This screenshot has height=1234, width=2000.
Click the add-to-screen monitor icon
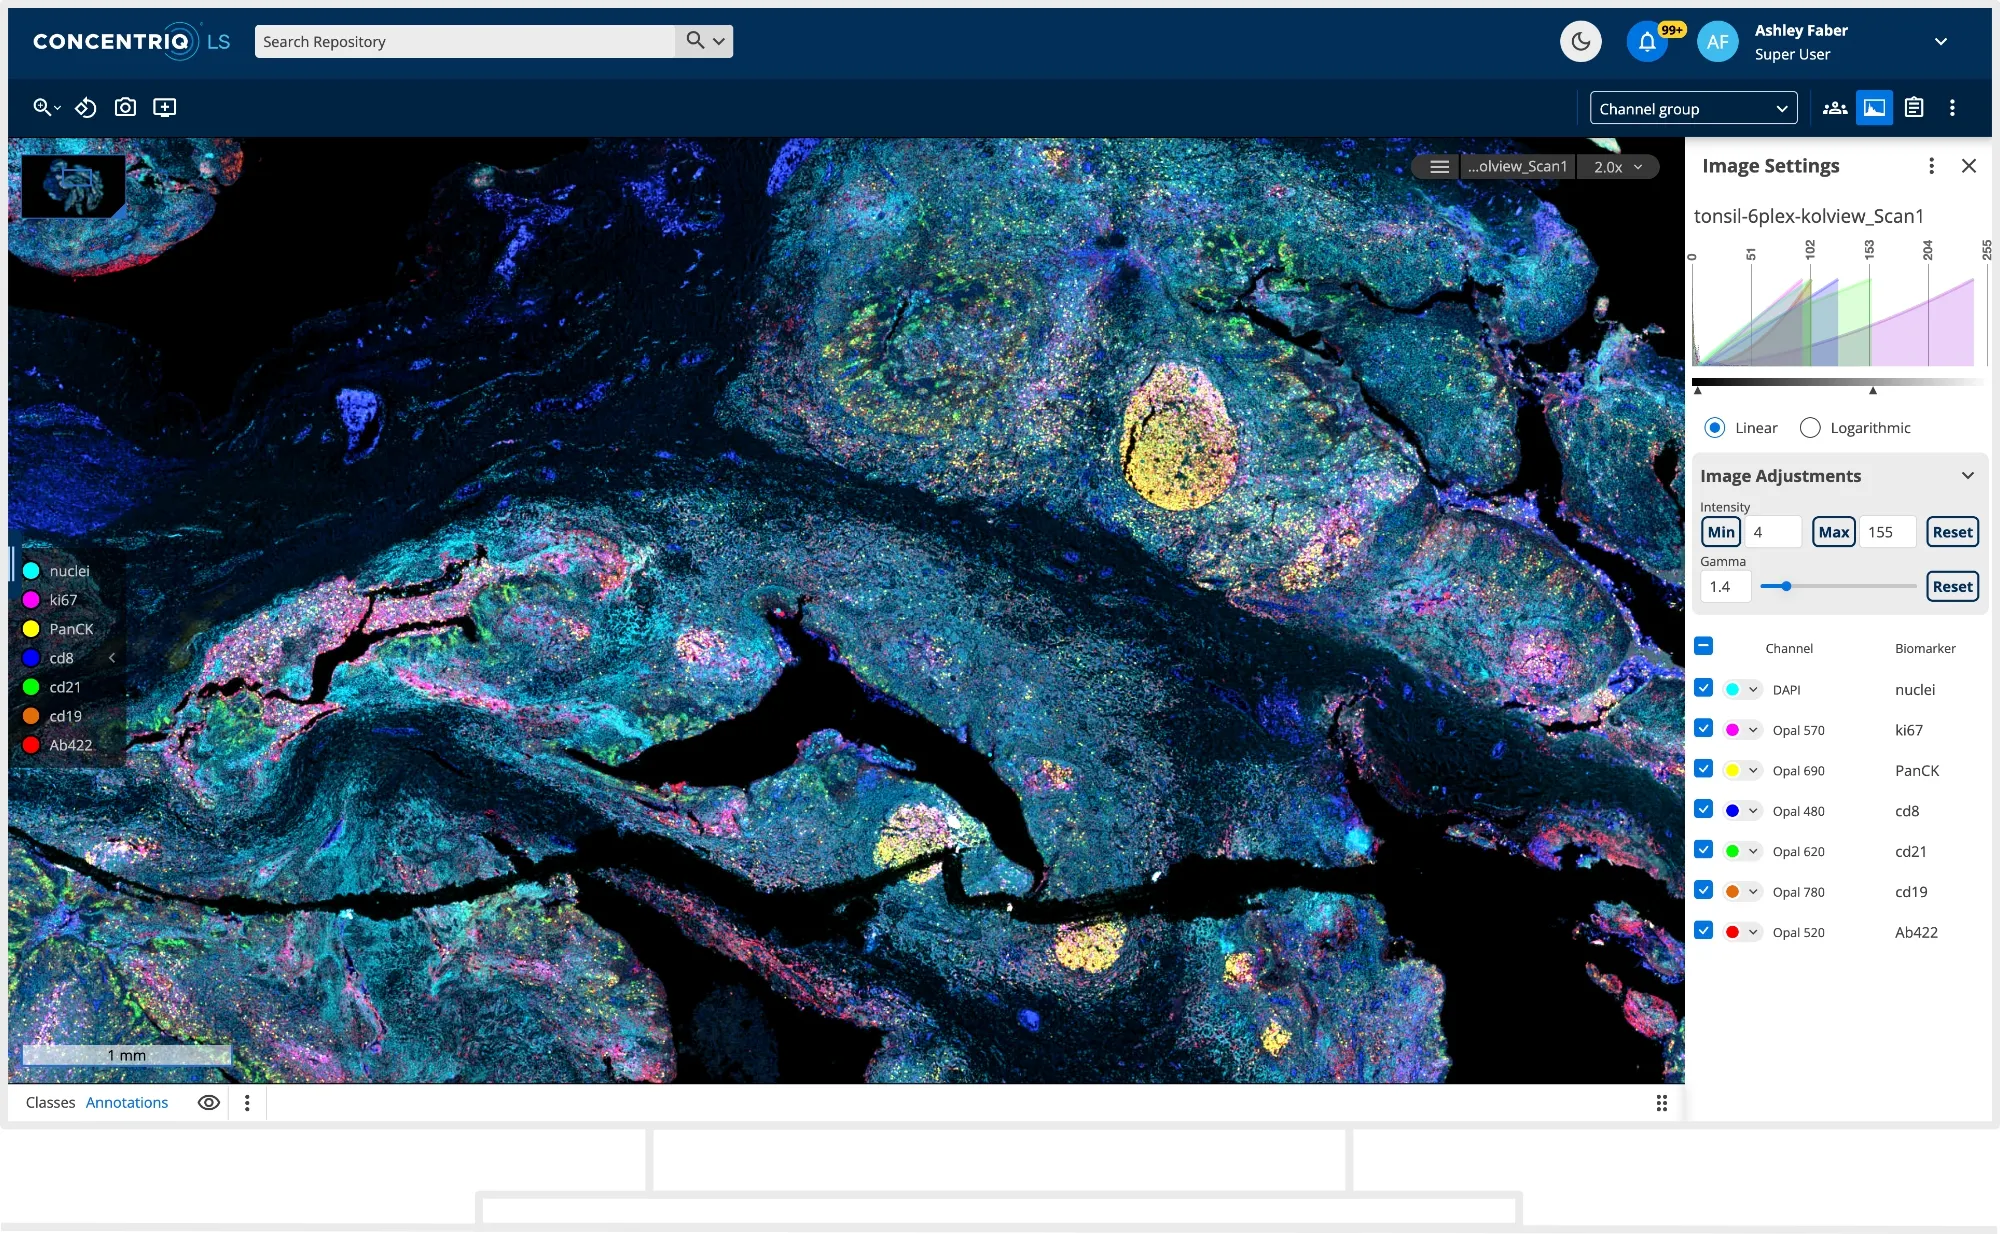165,107
